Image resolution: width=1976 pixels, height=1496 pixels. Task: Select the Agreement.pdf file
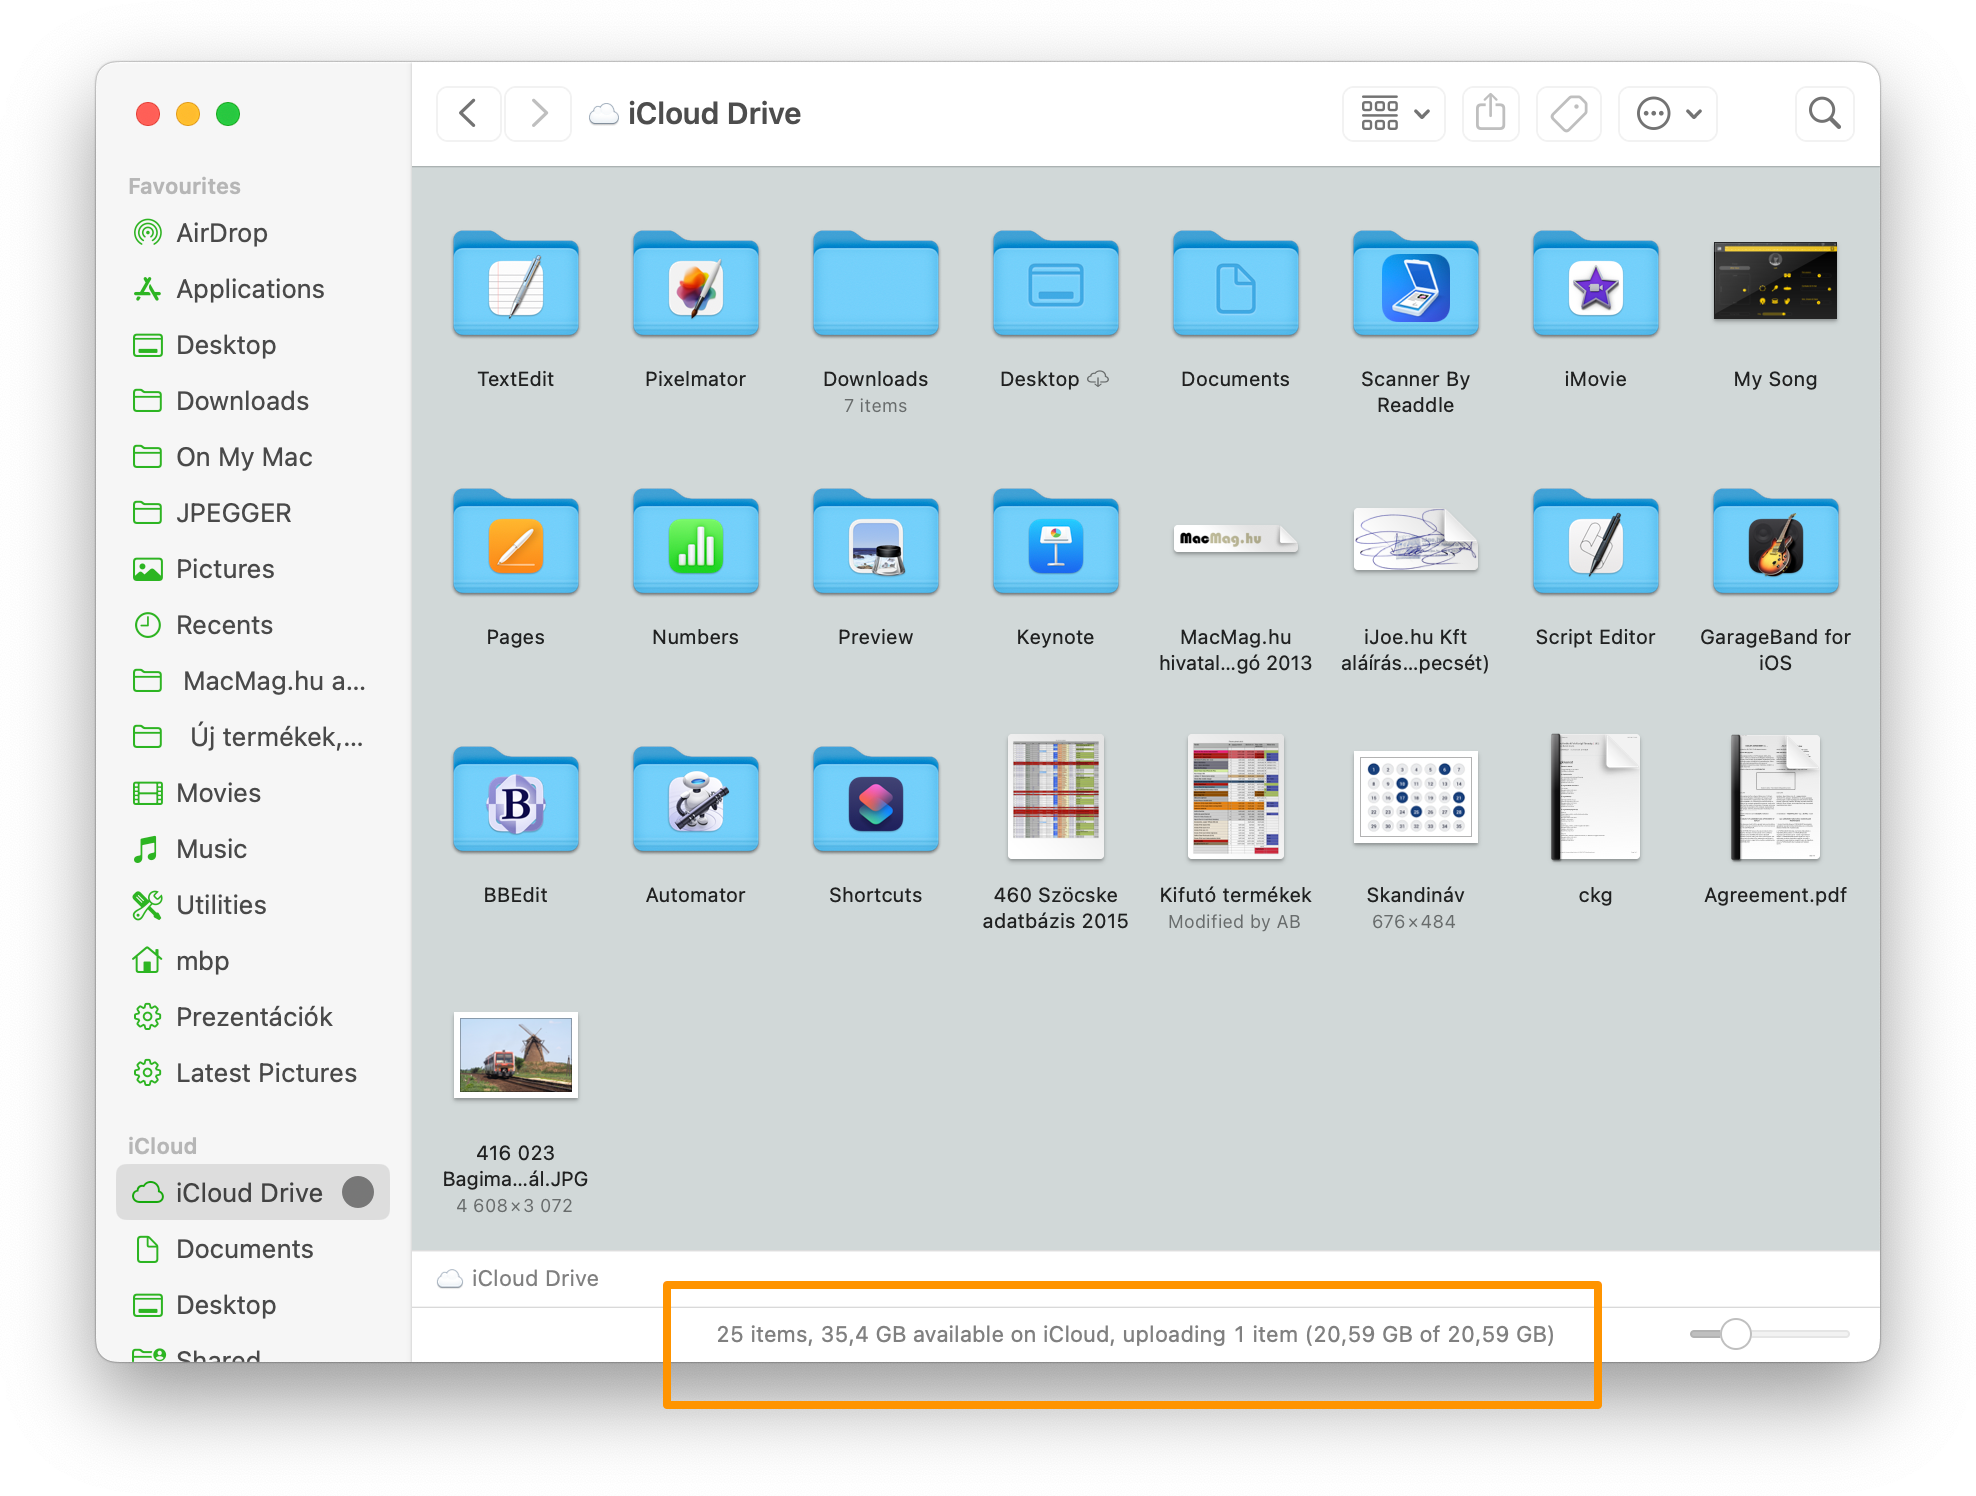click(1775, 797)
